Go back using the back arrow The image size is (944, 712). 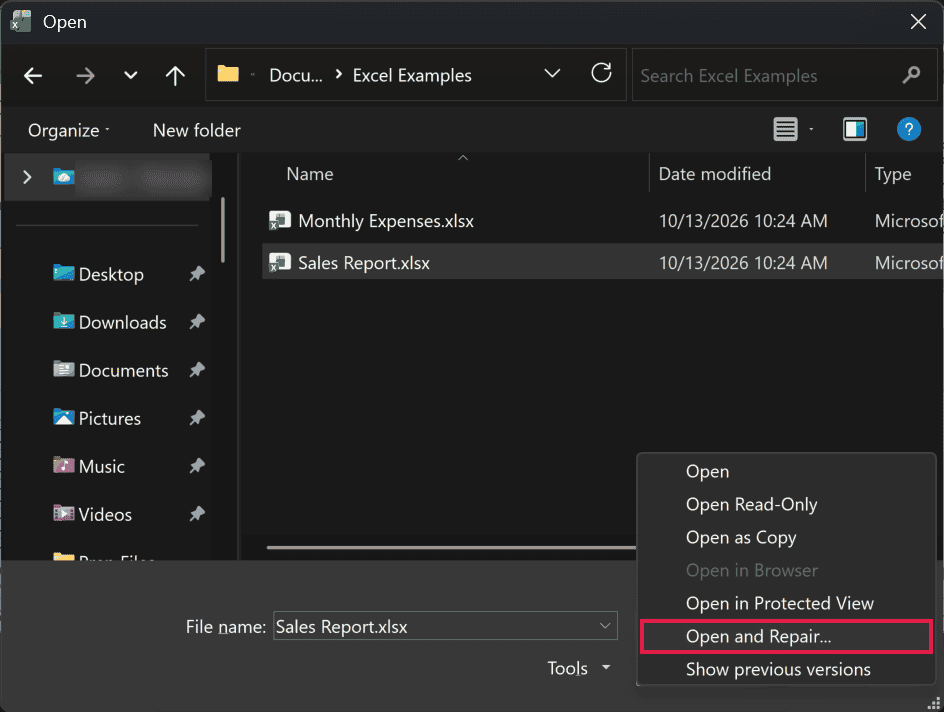coord(33,76)
